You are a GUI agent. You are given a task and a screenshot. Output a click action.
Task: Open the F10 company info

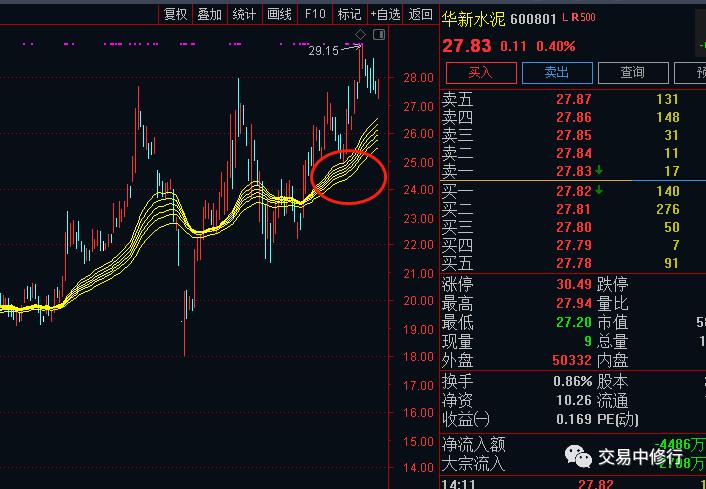315,14
